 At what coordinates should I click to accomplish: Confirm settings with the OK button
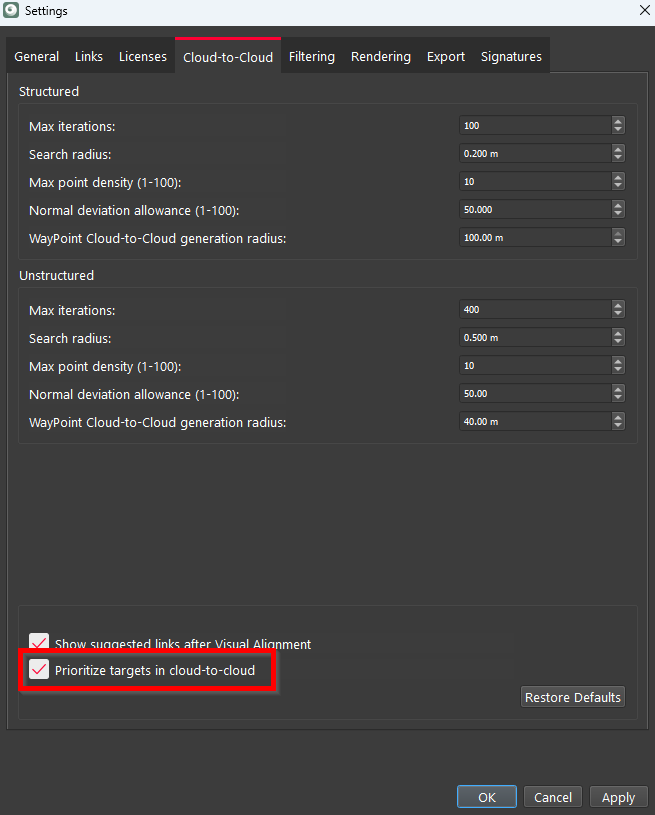[x=486, y=797]
